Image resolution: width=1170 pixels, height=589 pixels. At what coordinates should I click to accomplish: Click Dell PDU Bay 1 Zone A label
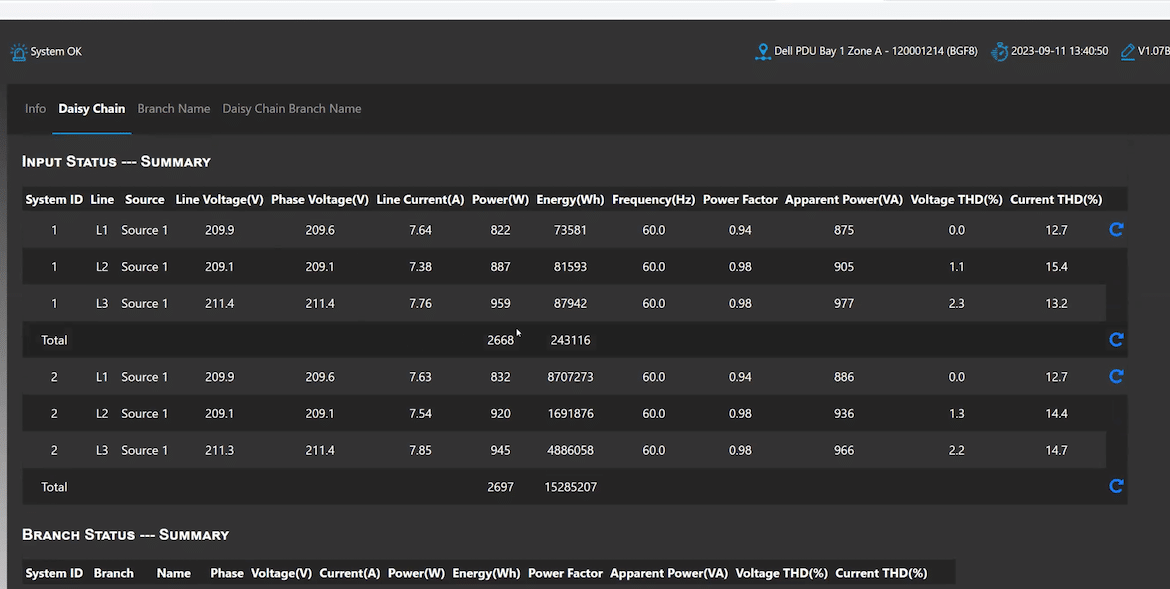(x=875, y=52)
